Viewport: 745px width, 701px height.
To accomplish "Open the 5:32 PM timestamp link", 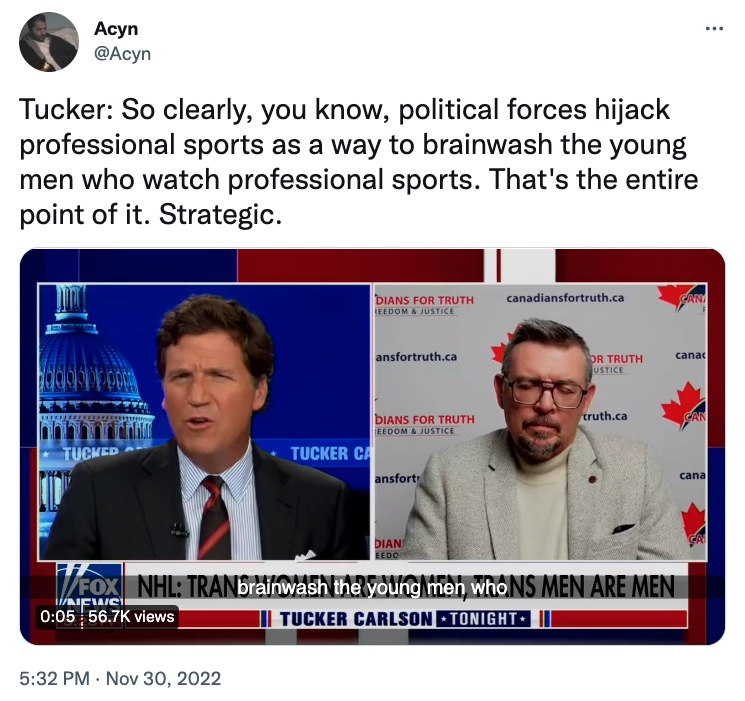I will (x=54, y=678).
